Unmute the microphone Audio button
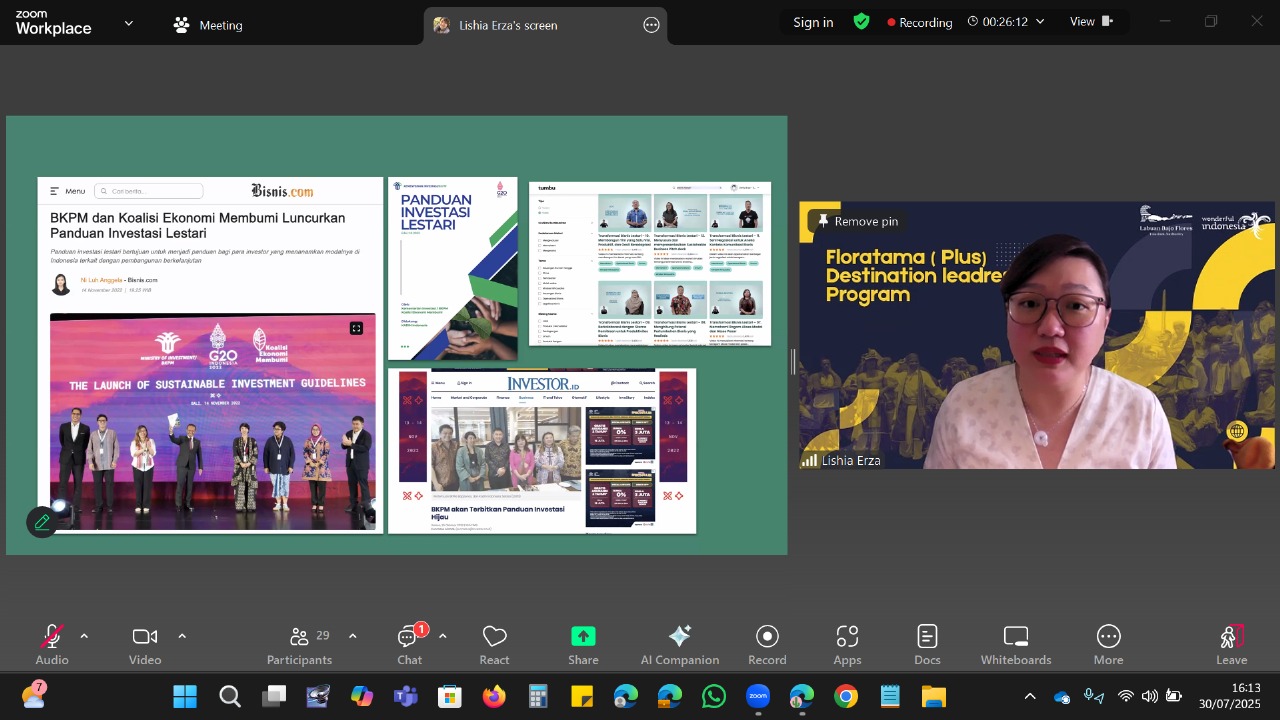 [51, 645]
